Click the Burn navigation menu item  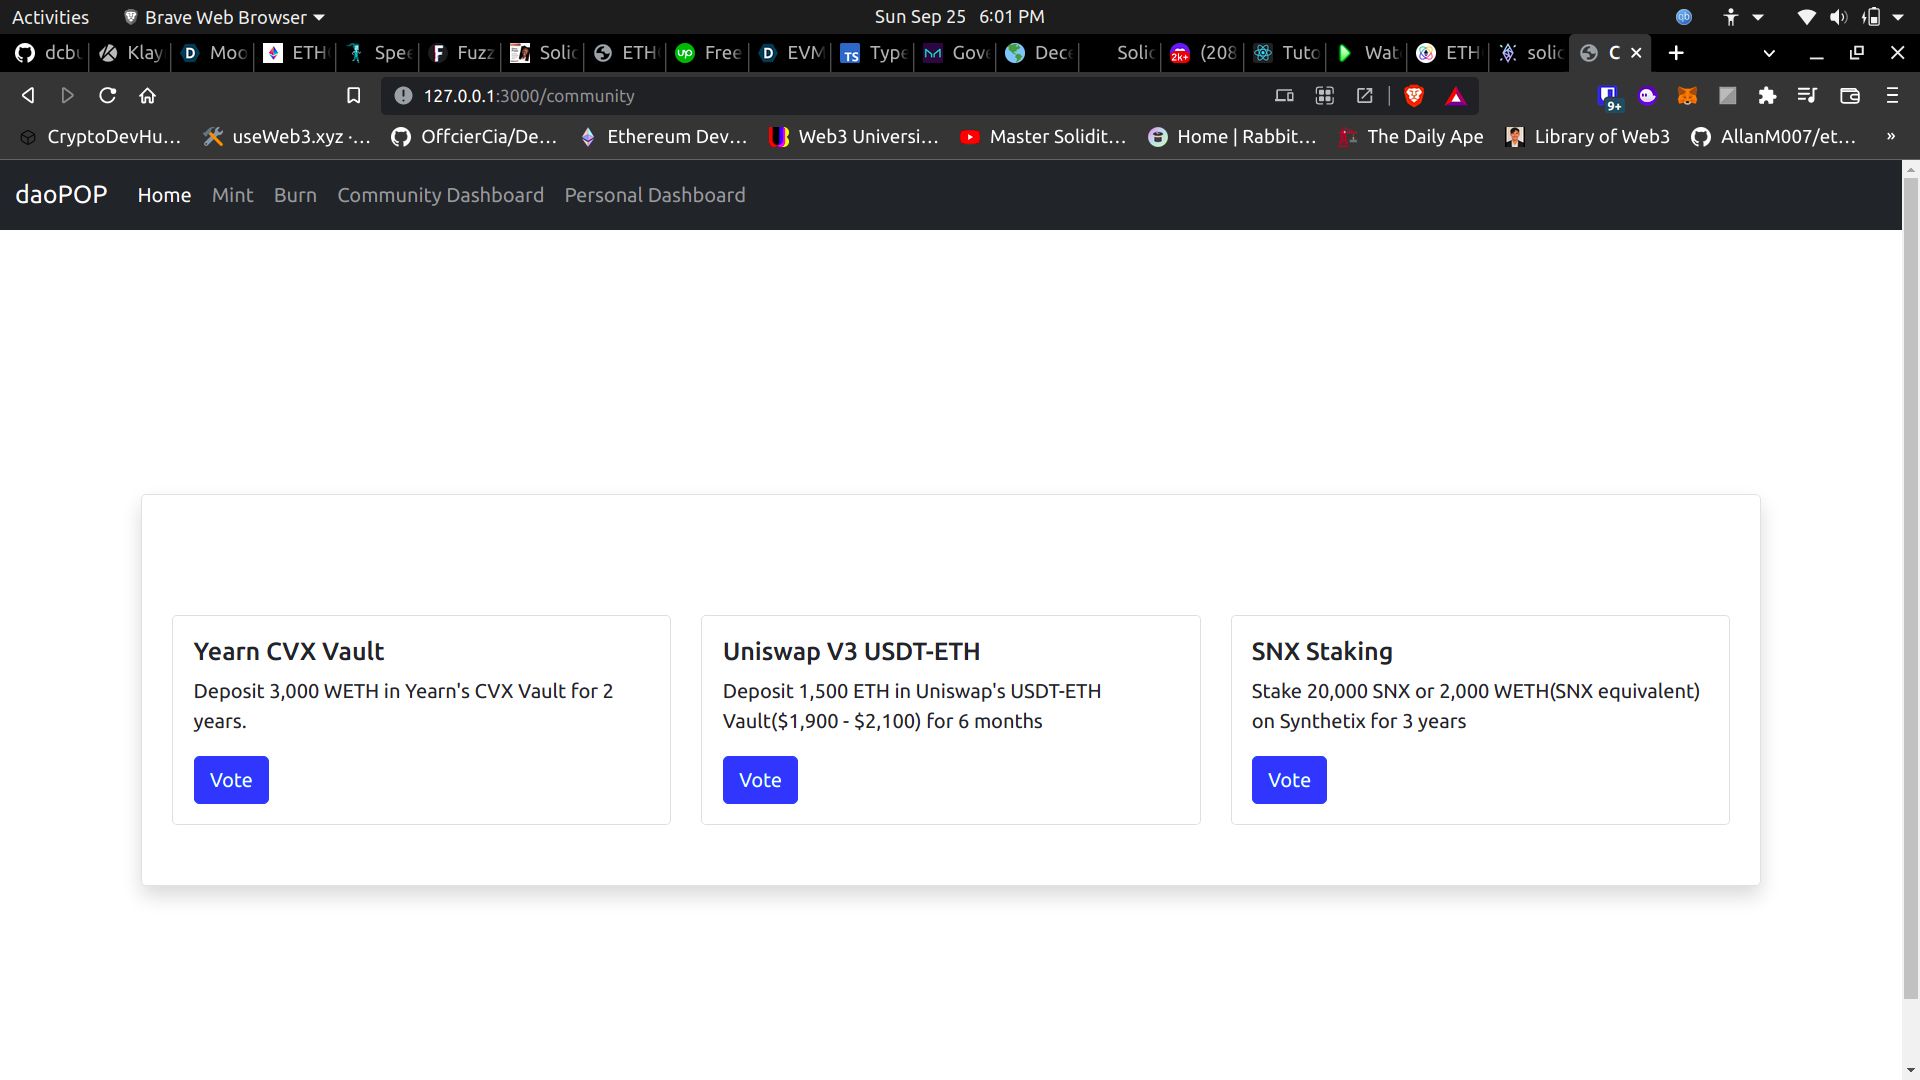point(294,195)
